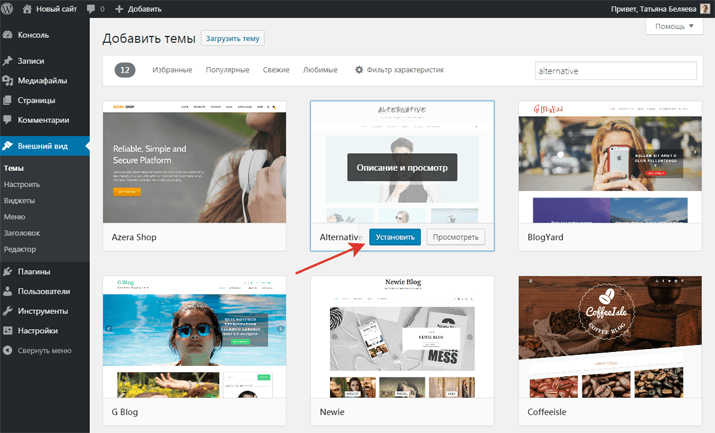
Task: Switch to the Любимые filter tab
Action: pyautogui.click(x=320, y=70)
